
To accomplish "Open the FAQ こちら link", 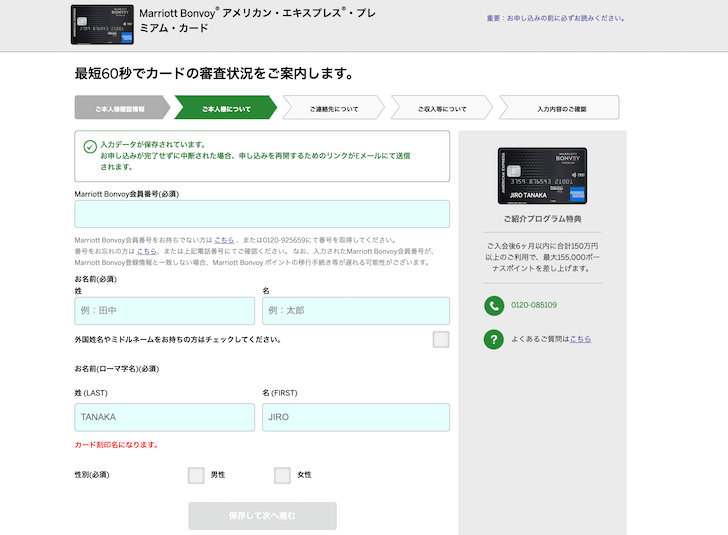I will [580, 339].
